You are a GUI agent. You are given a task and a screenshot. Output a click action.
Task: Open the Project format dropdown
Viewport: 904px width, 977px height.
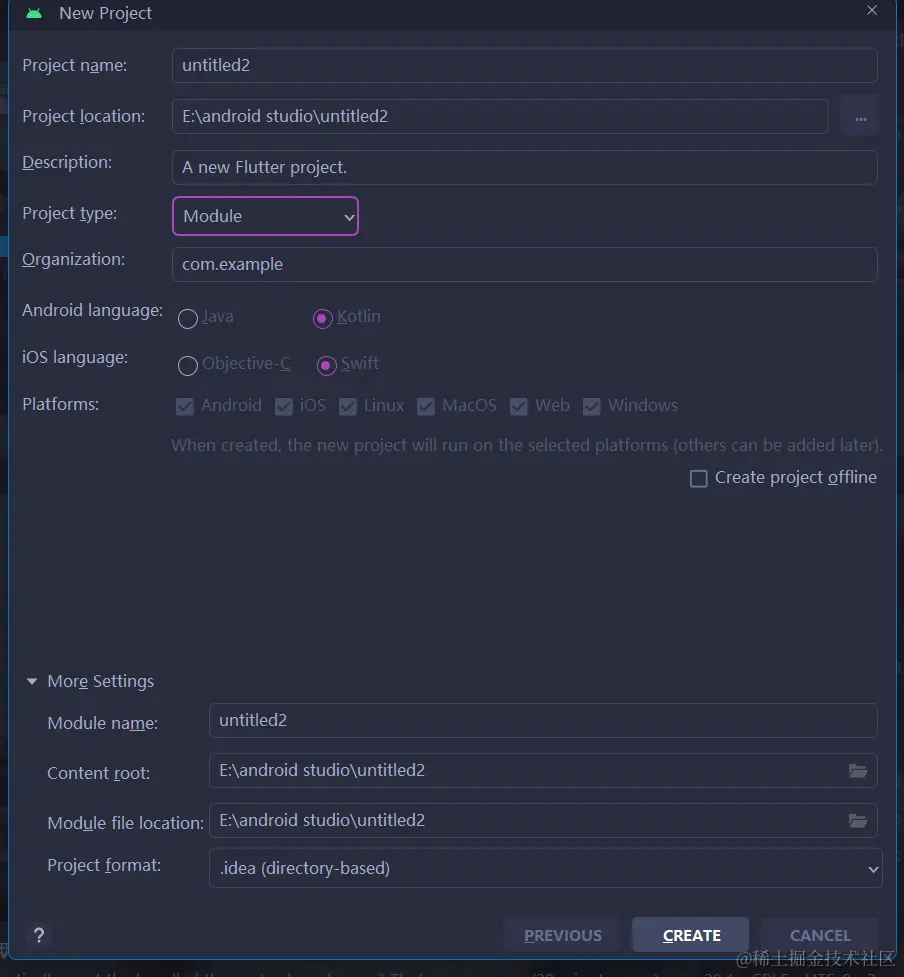(544, 868)
